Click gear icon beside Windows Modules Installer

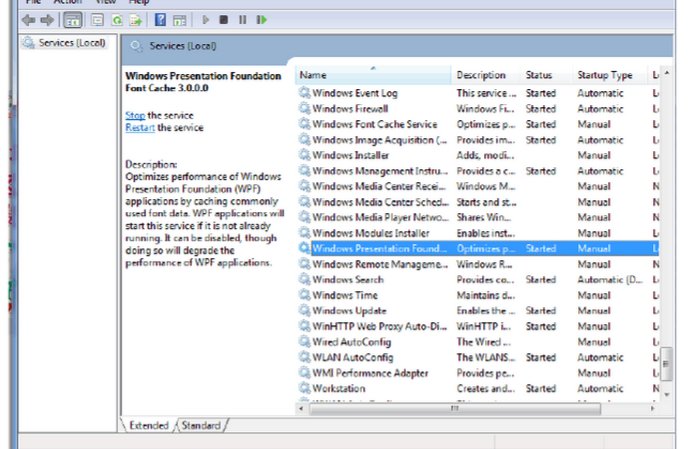[304, 233]
